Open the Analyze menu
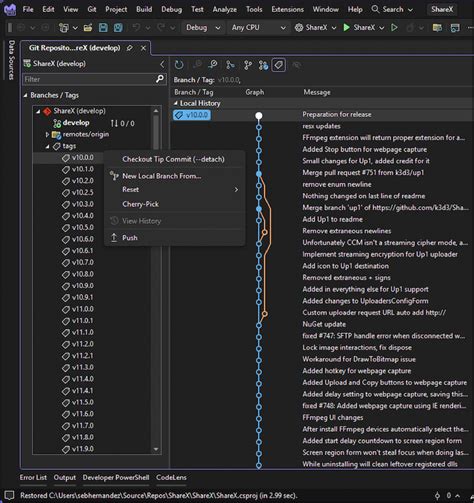This screenshot has width=474, height=503. (x=225, y=9)
